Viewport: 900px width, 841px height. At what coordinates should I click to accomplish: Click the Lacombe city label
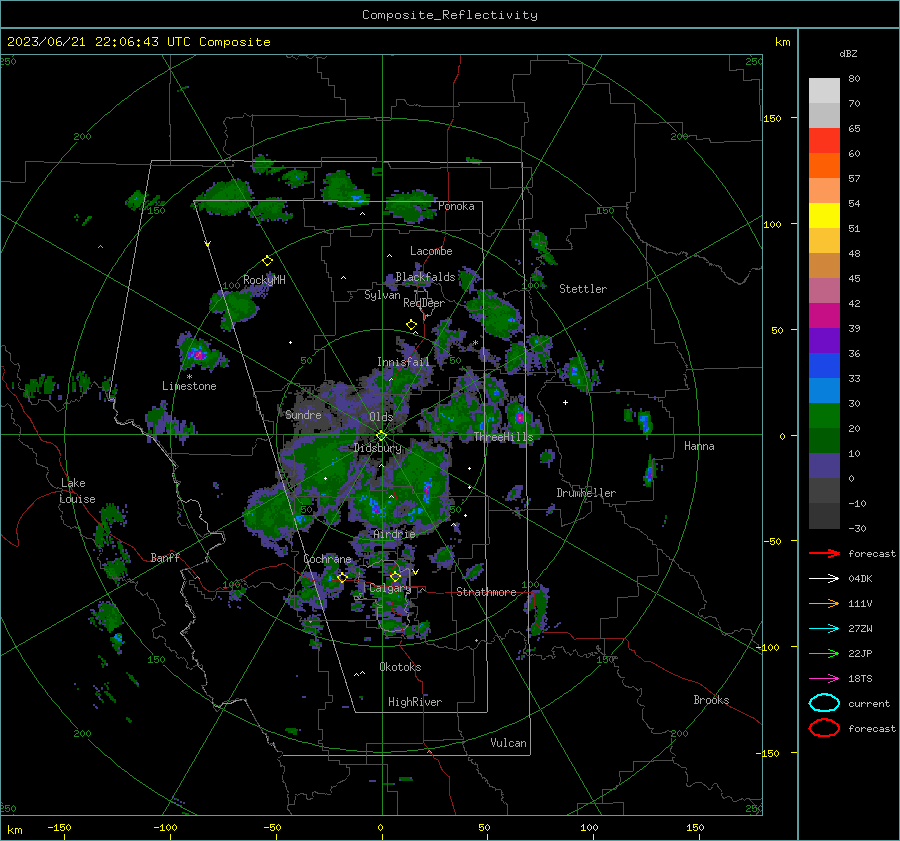click(431, 251)
